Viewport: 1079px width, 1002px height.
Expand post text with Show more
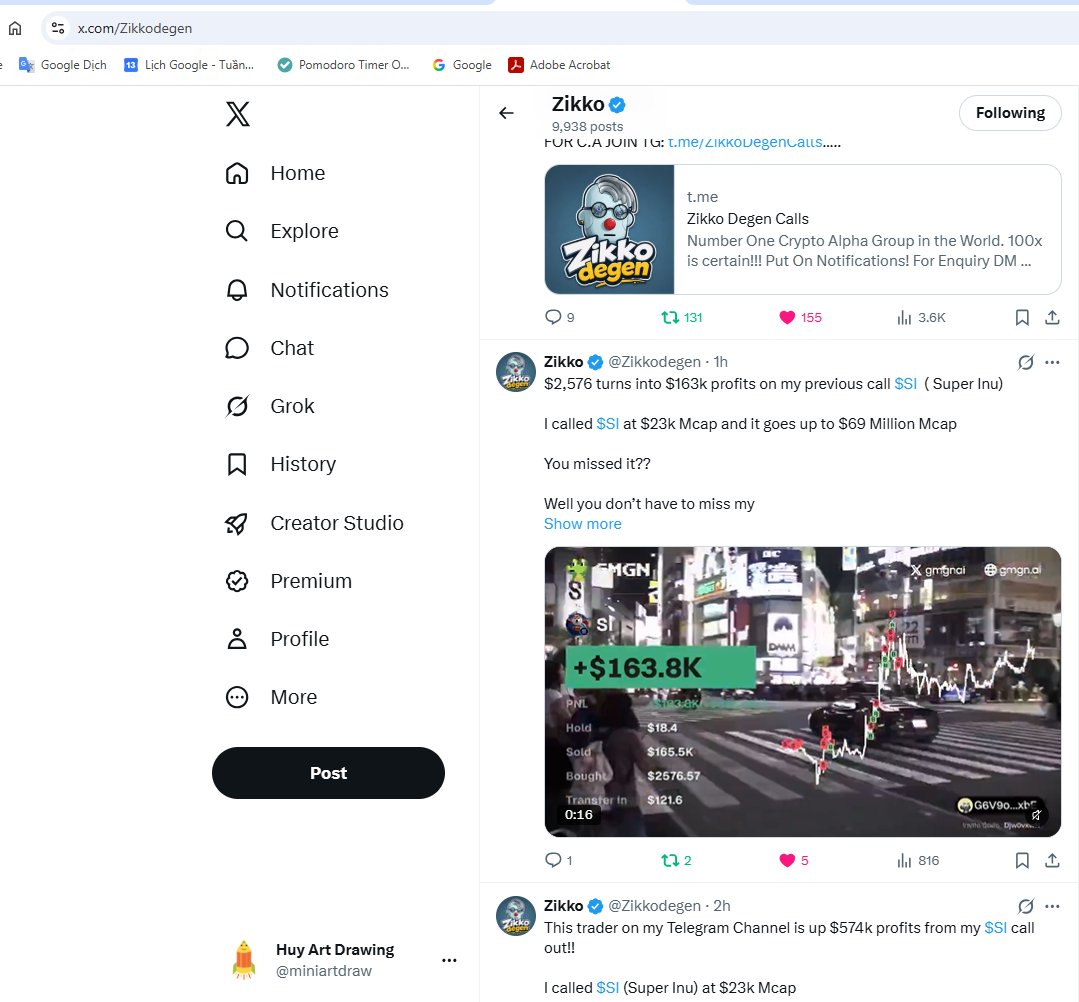tap(582, 524)
